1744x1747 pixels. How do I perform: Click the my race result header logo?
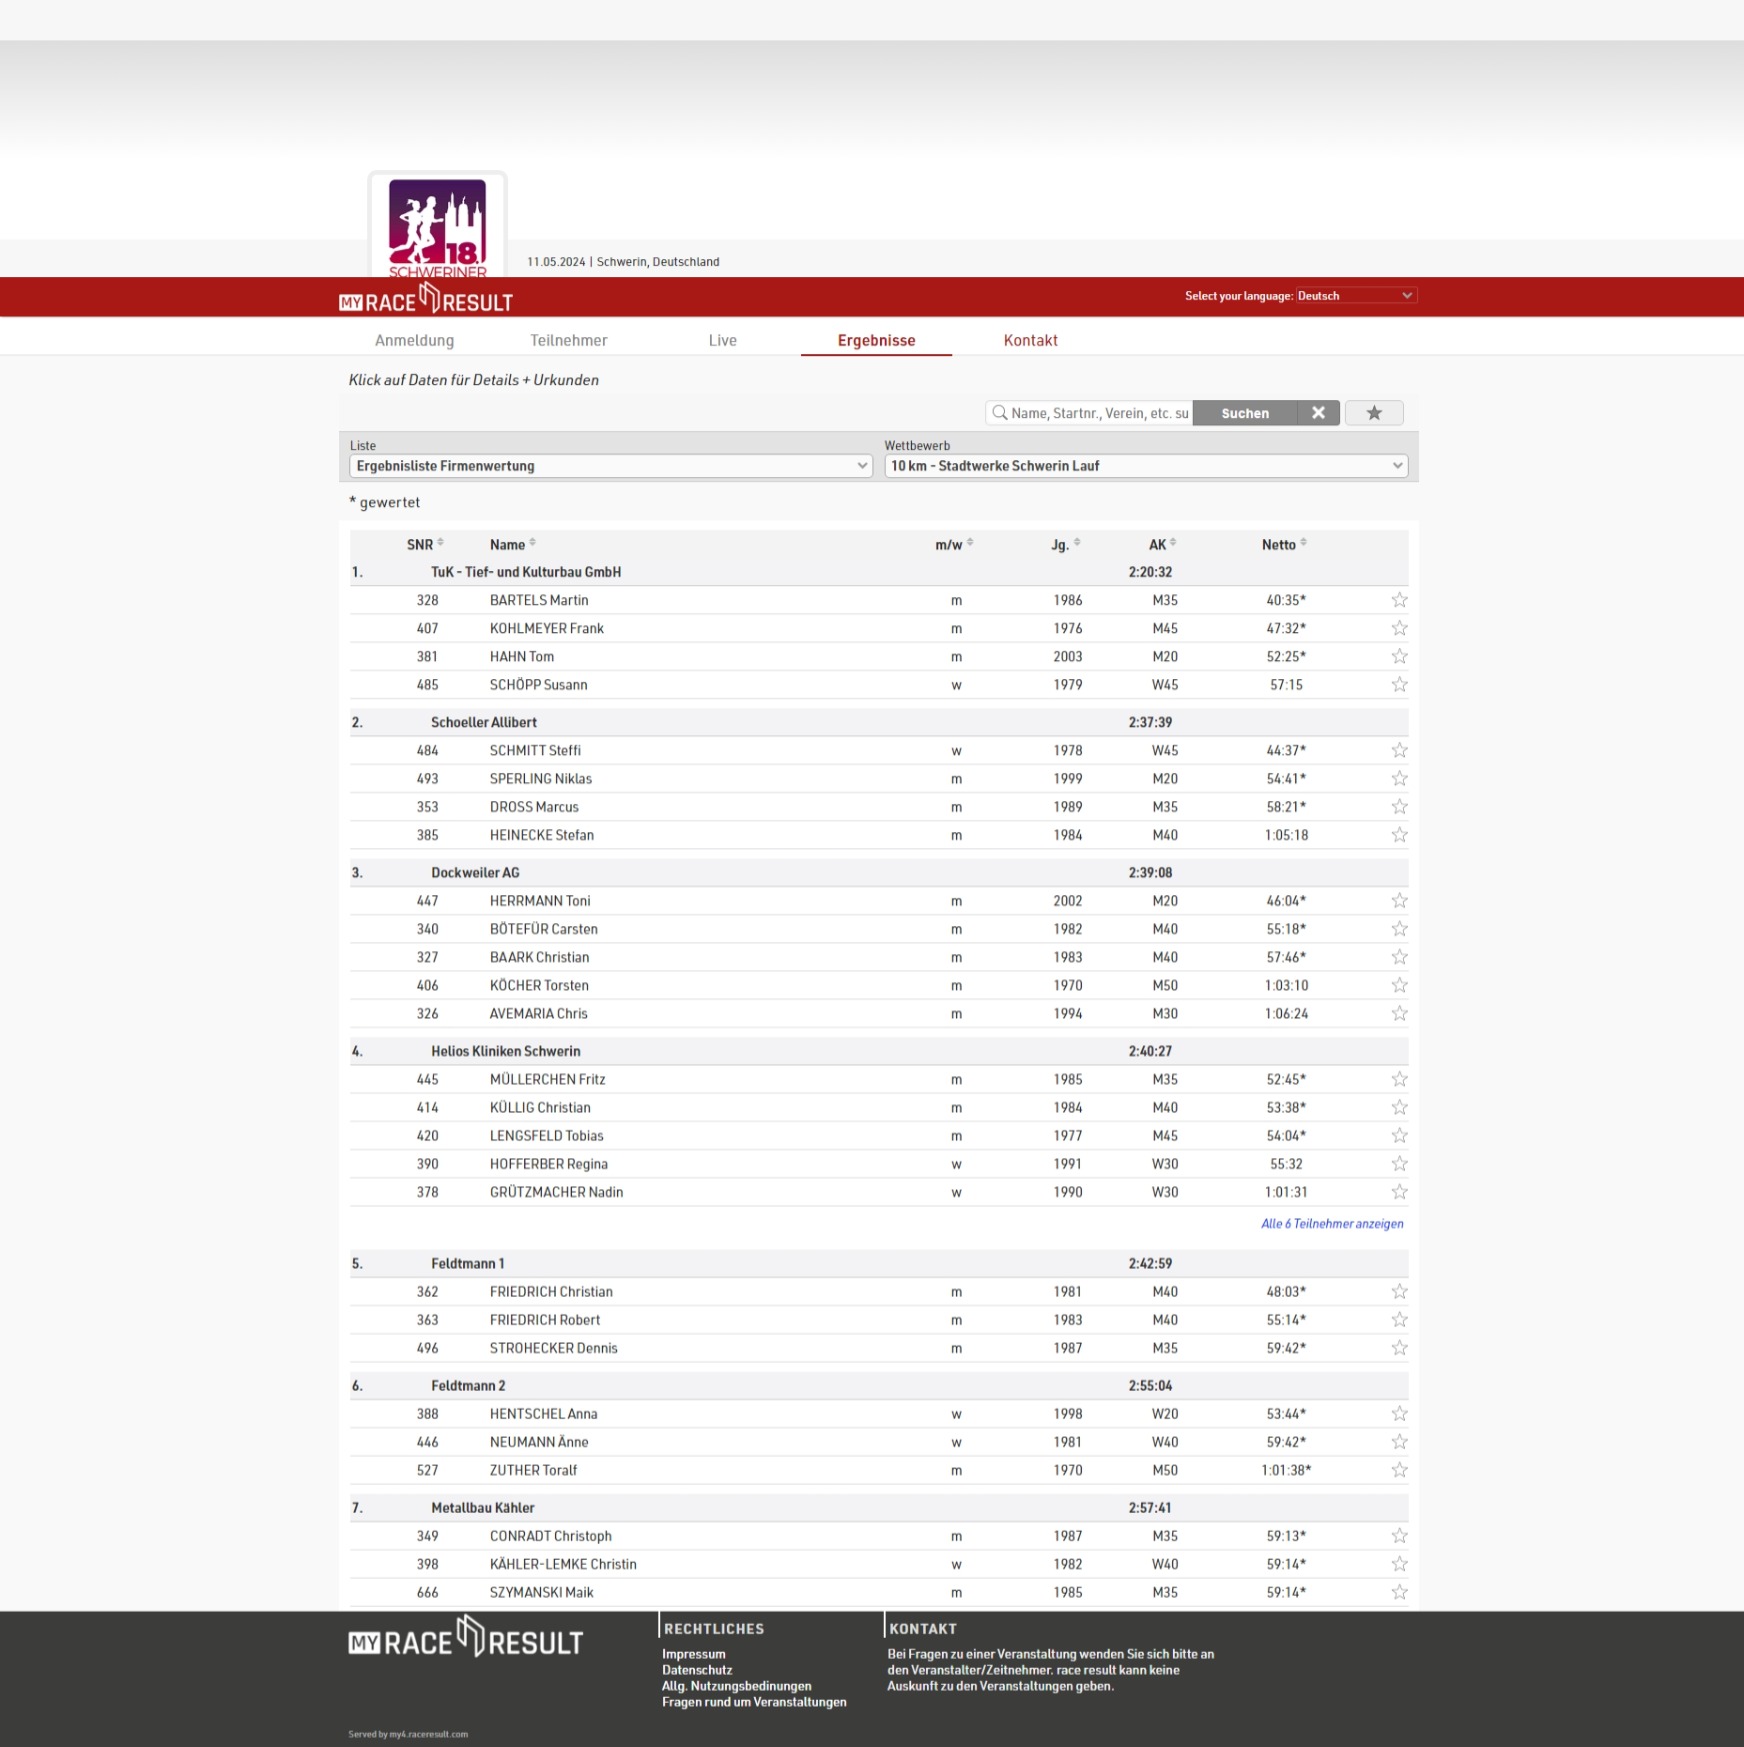click(x=426, y=299)
